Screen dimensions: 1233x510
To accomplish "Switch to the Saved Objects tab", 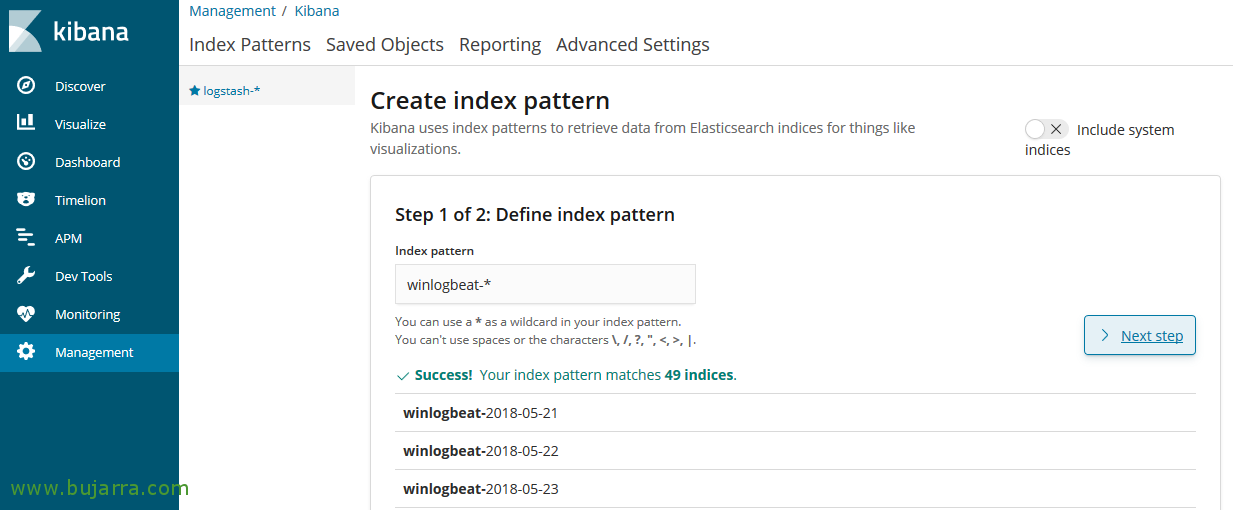I will [385, 44].
